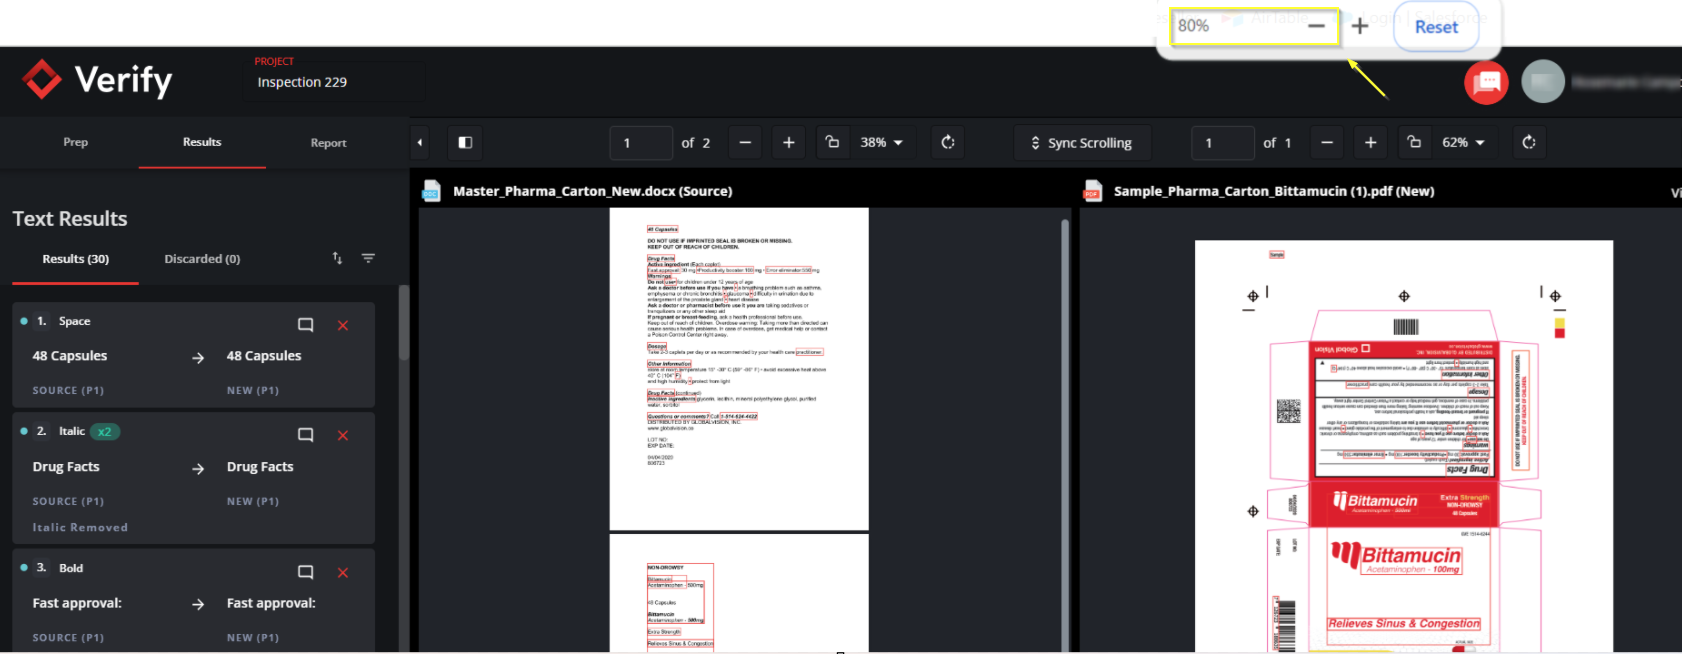The width and height of the screenshot is (1682, 654).
Task: Click the source page number field
Action: pos(640,143)
